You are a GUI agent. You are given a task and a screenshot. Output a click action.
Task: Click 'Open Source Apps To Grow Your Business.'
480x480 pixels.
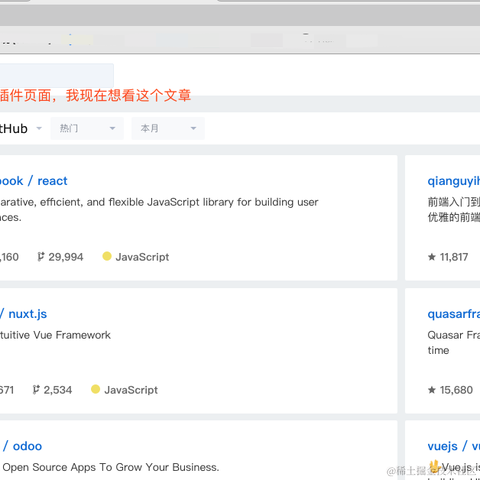111,467
